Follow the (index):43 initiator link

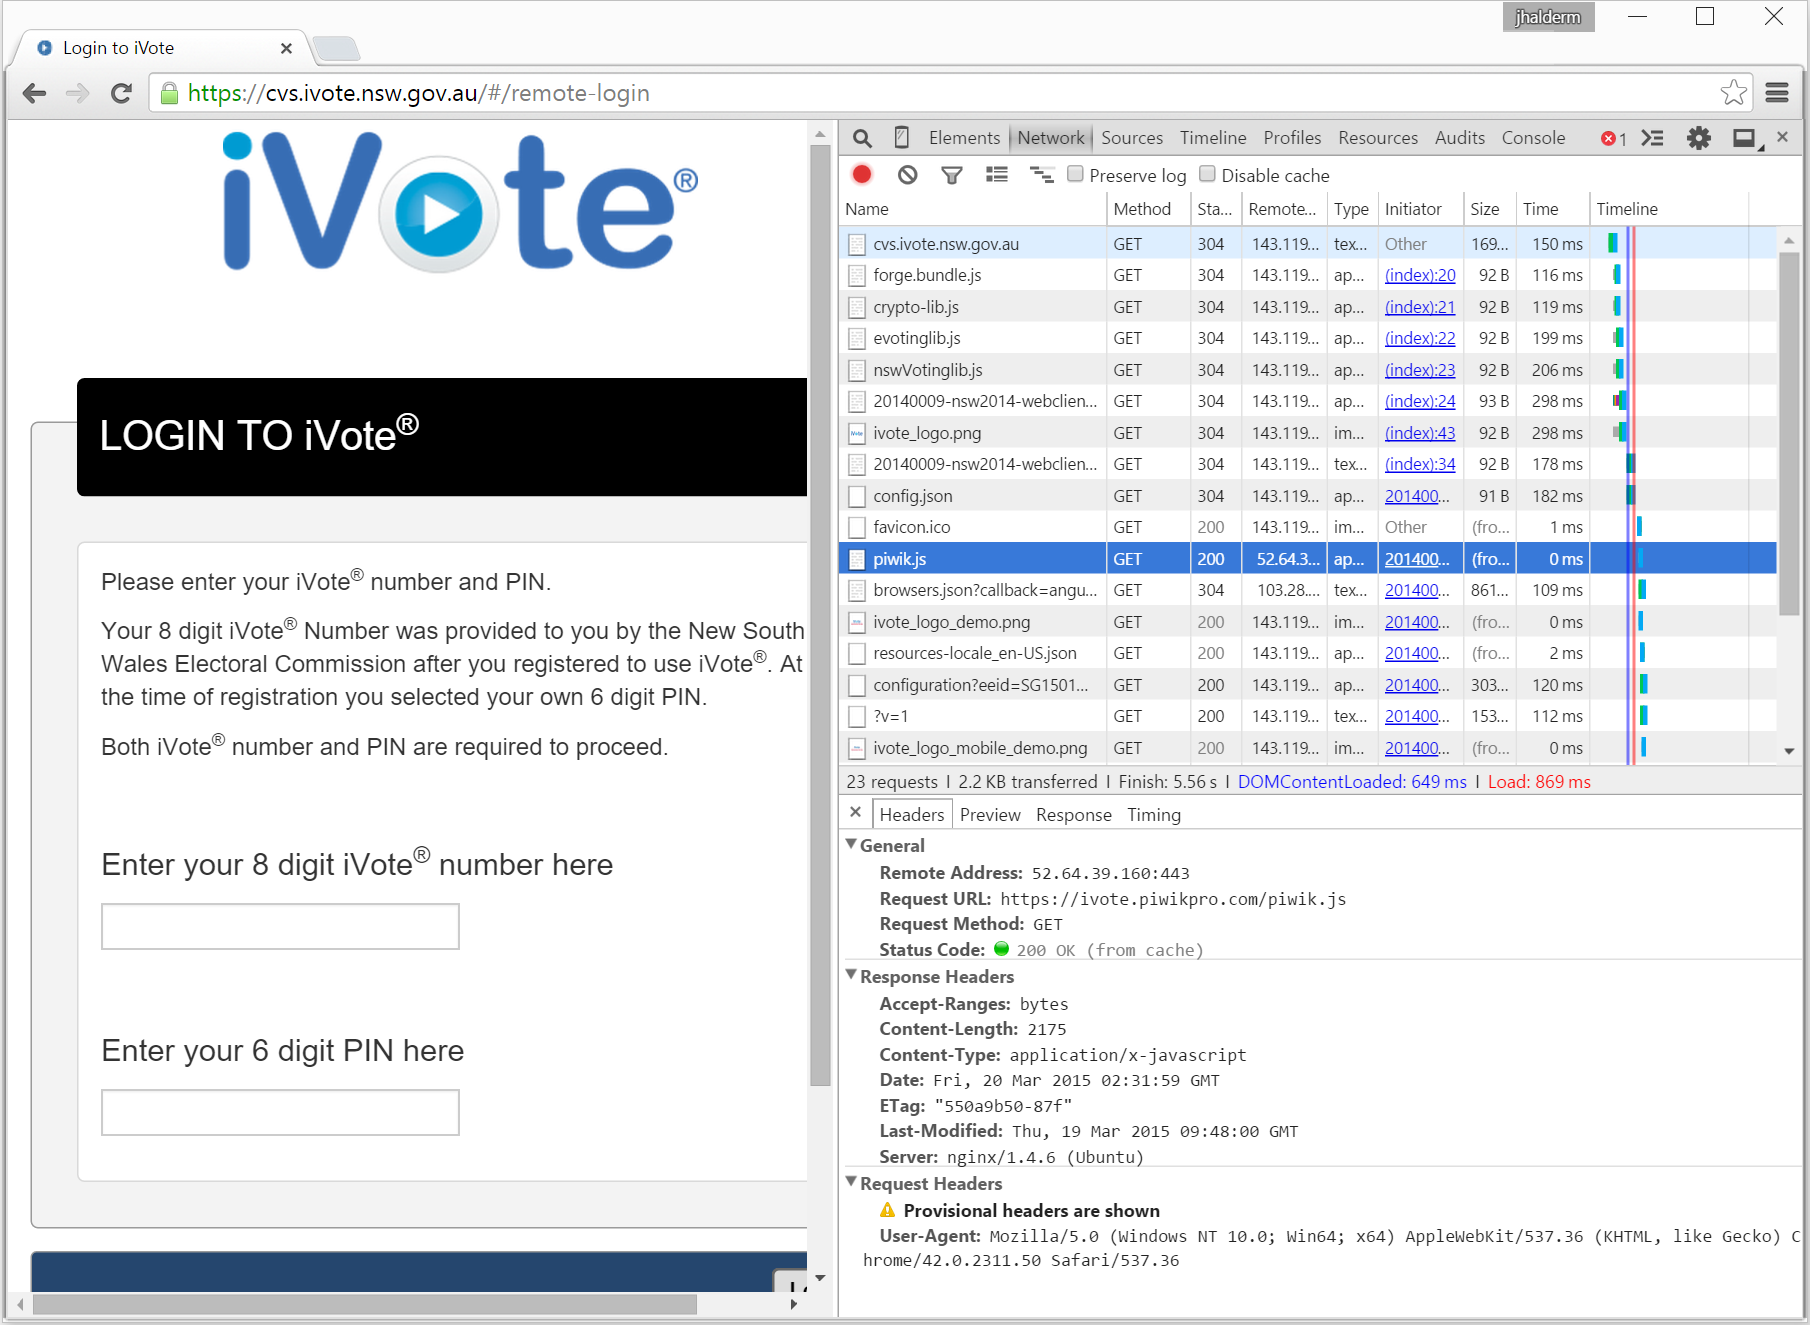[1420, 433]
